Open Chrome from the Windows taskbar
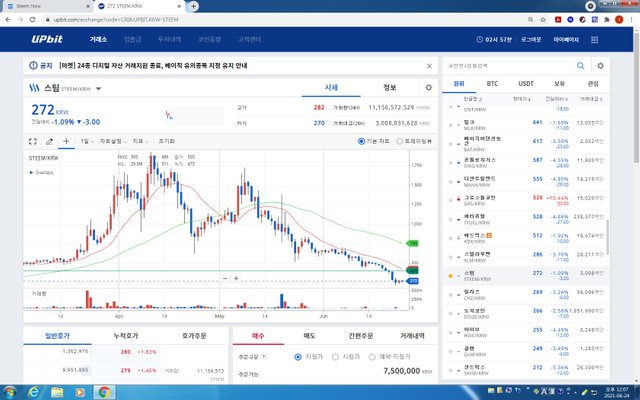Viewport: 640px width, 400px height. tap(104, 392)
